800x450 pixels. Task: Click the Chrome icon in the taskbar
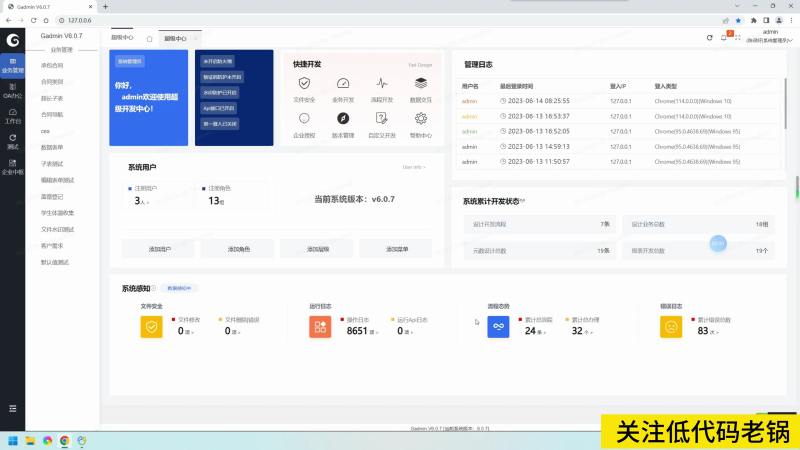click(x=64, y=440)
